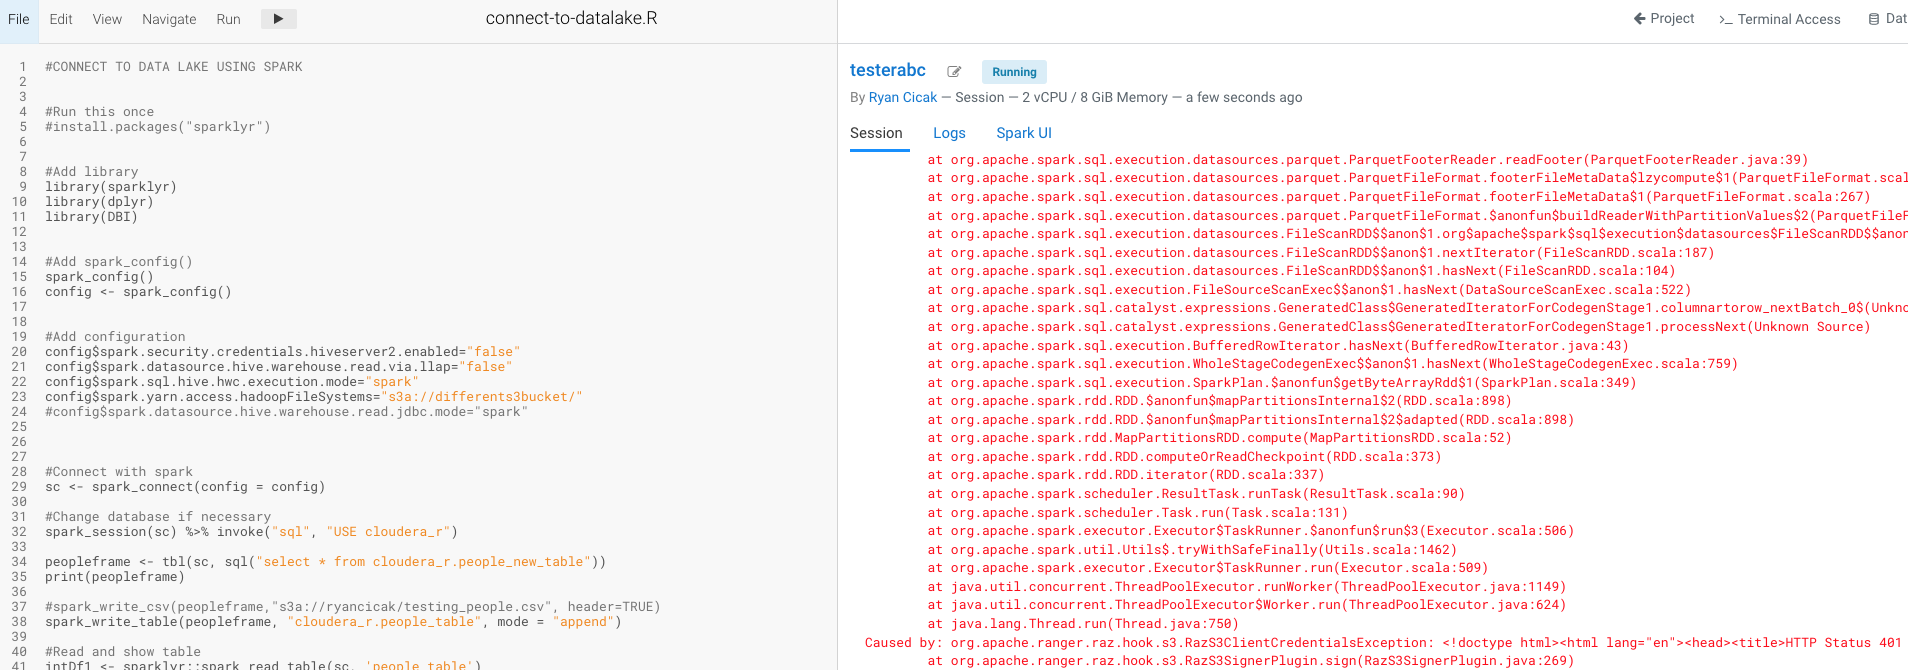Click the sc <- spark_connect line

[x=185, y=487]
